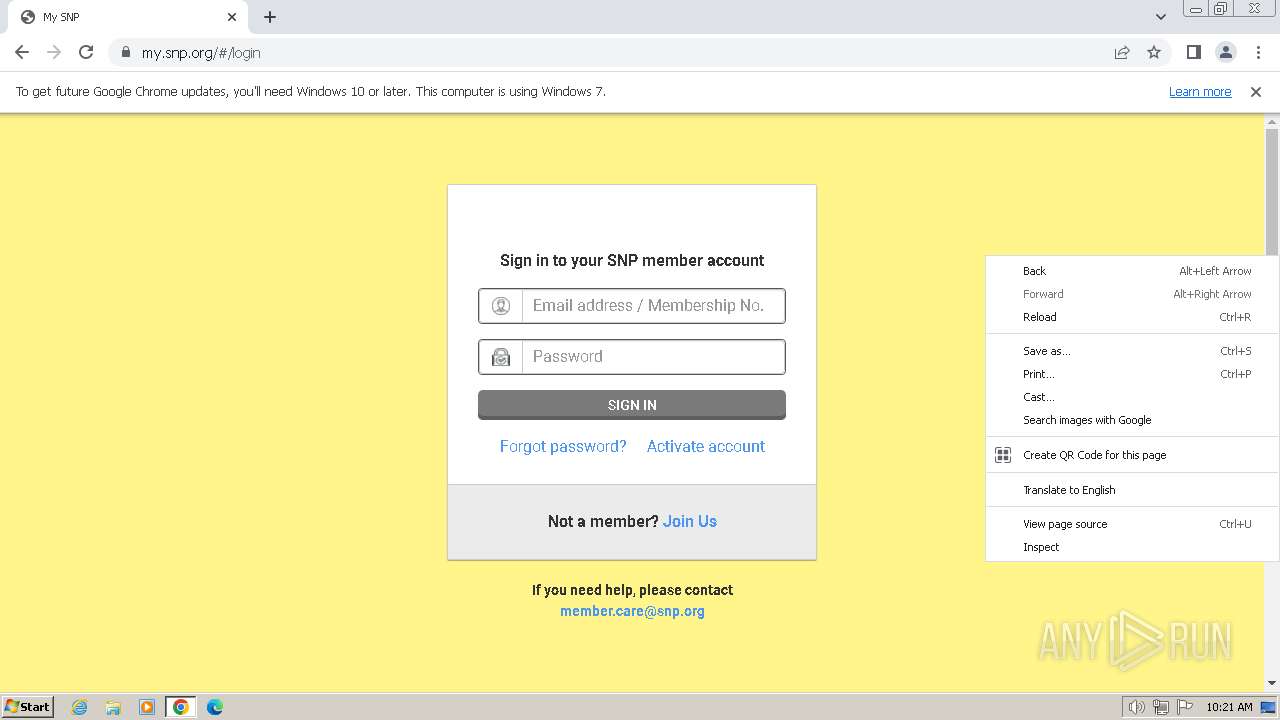Toggle the Chrome side panel icon

(1193, 53)
